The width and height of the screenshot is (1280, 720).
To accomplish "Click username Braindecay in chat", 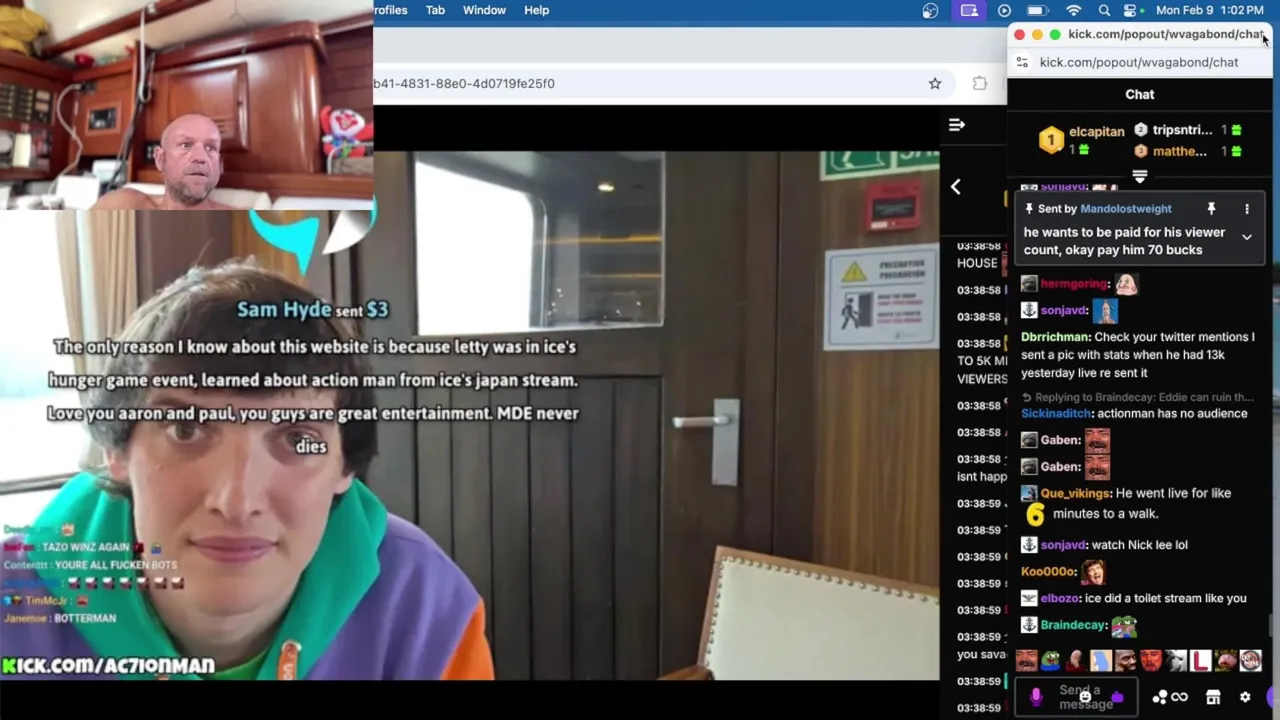I will [x=1073, y=625].
